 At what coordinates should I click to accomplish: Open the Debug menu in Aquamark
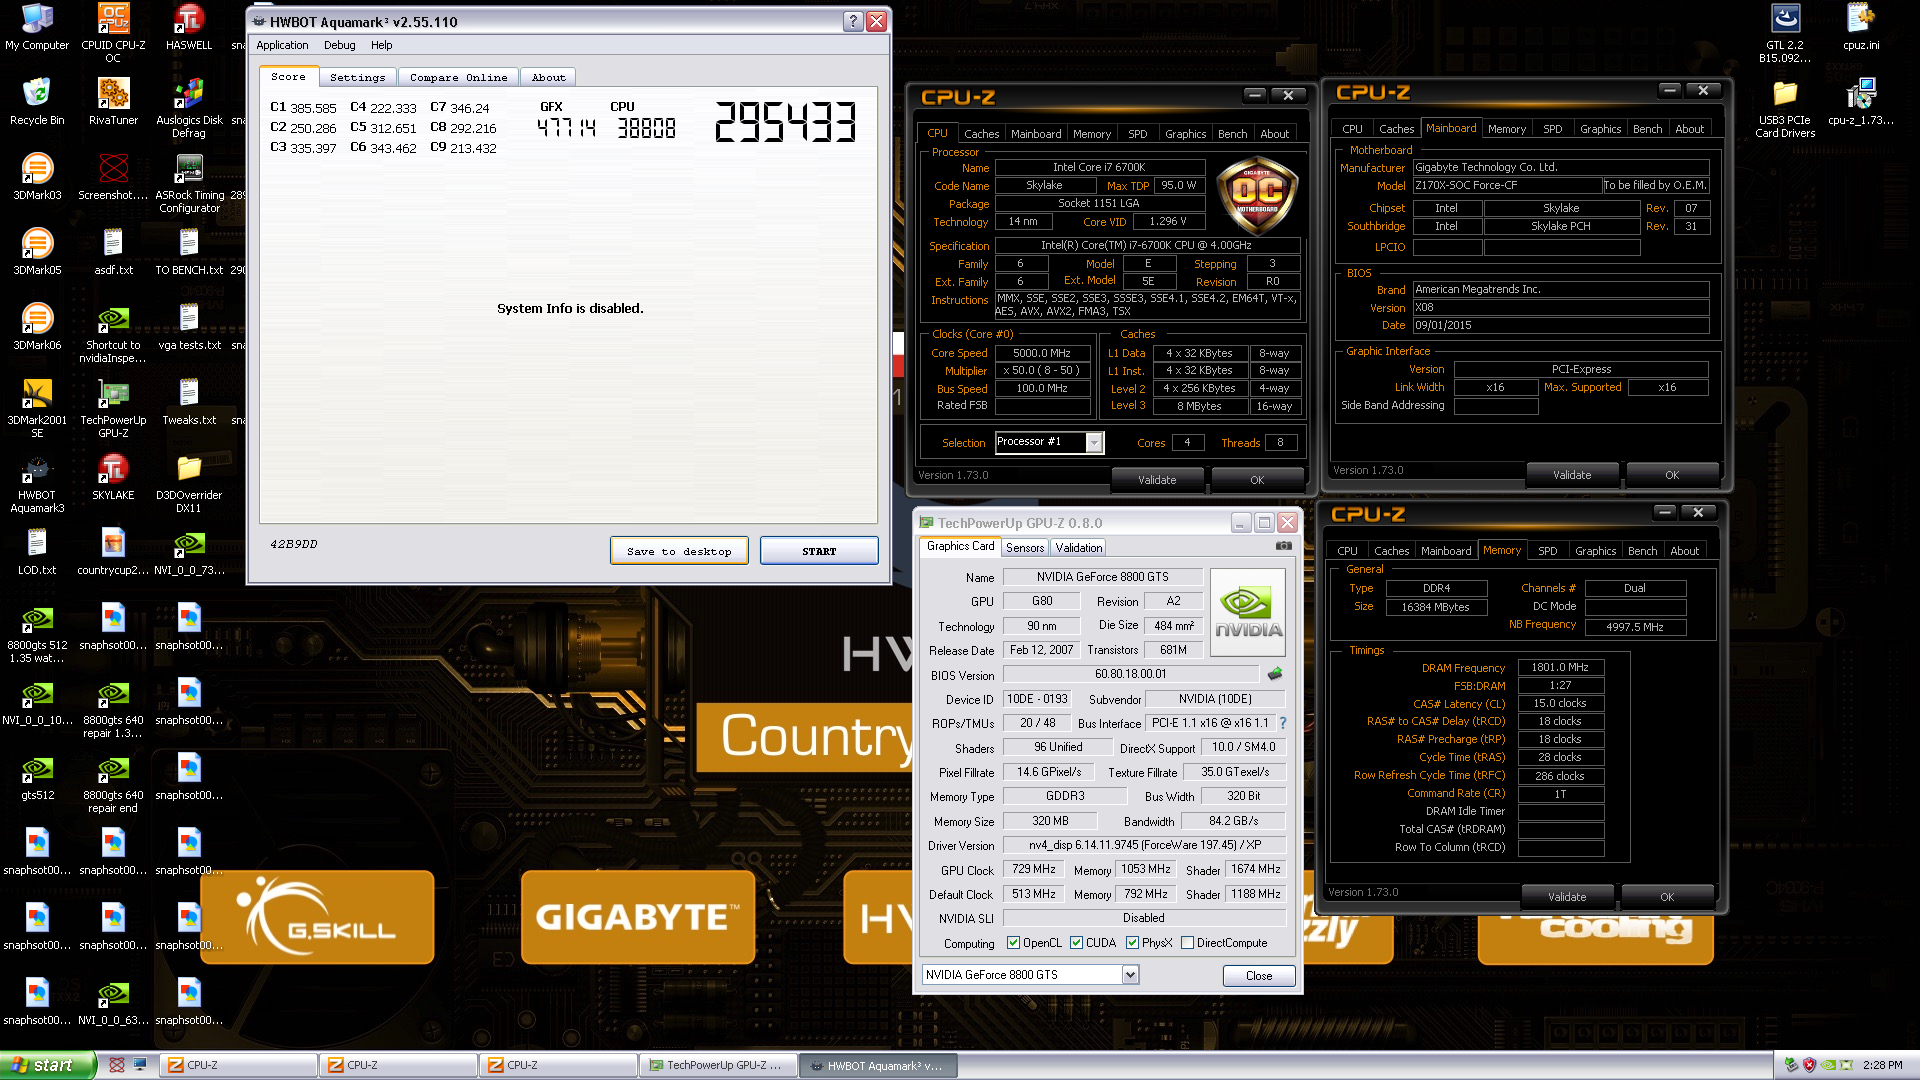339,45
